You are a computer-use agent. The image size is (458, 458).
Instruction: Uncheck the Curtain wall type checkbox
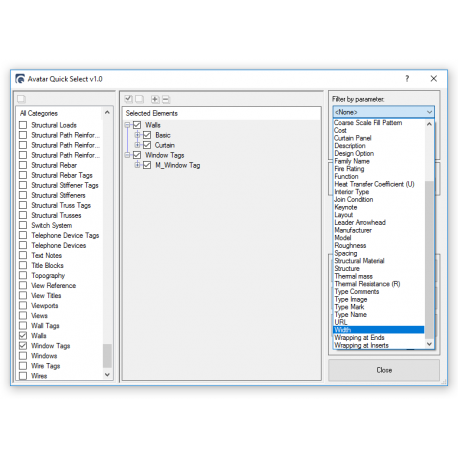pos(147,145)
